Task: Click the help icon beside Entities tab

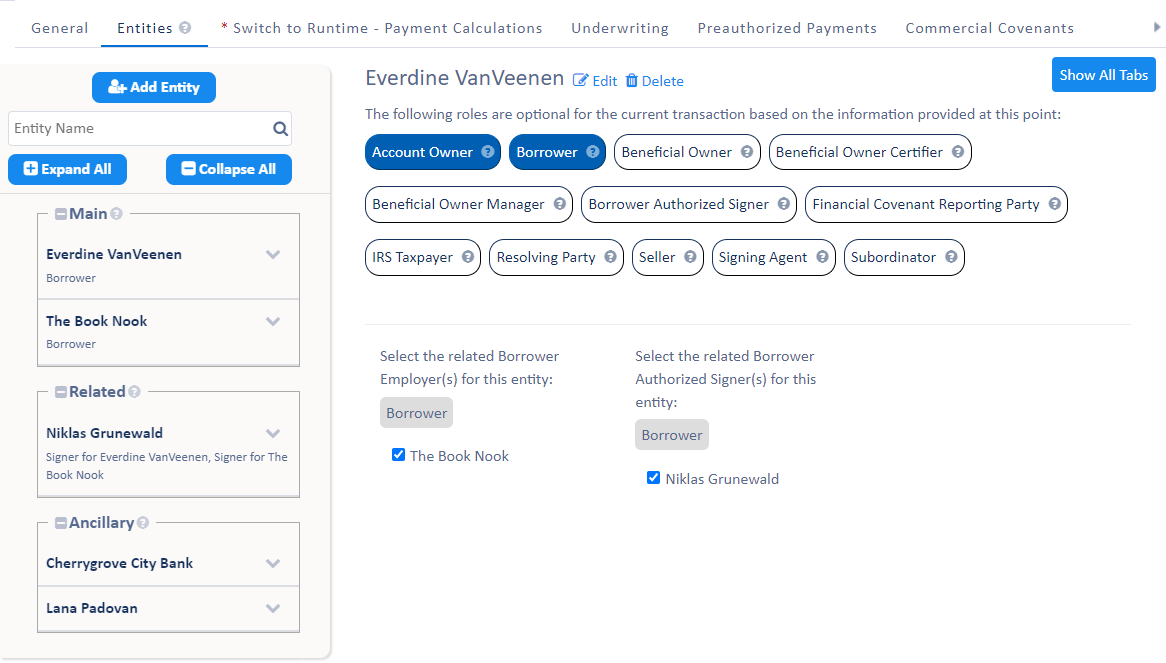Action: [x=185, y=28]
